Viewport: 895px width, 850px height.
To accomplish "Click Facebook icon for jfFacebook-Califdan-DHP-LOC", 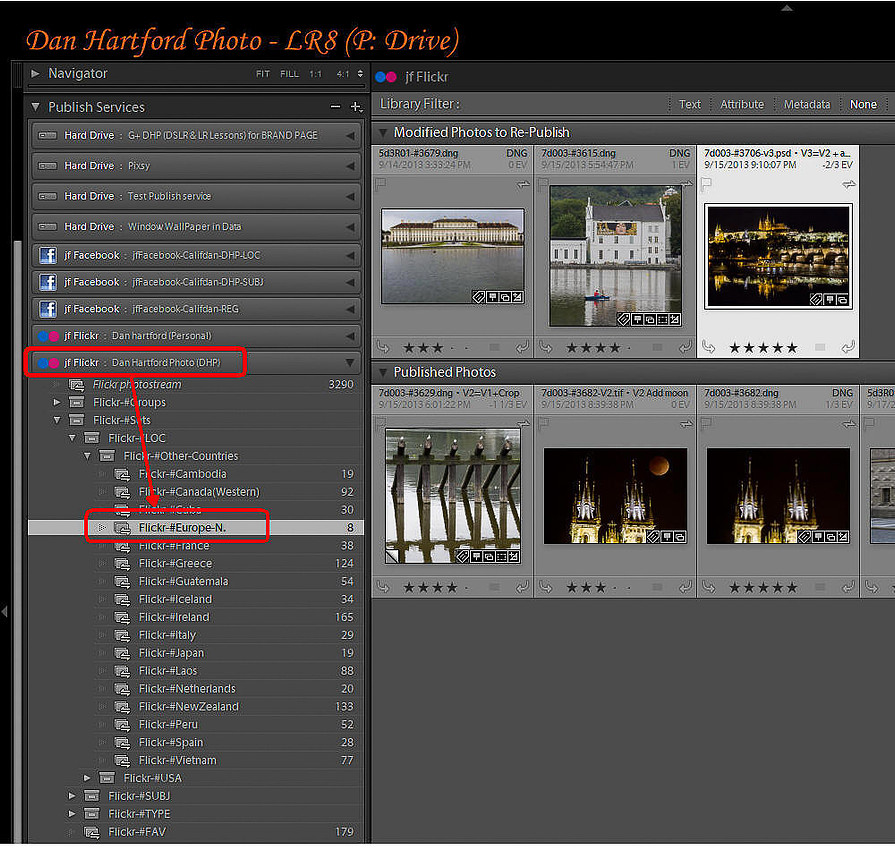I will [x=48, y=255].
